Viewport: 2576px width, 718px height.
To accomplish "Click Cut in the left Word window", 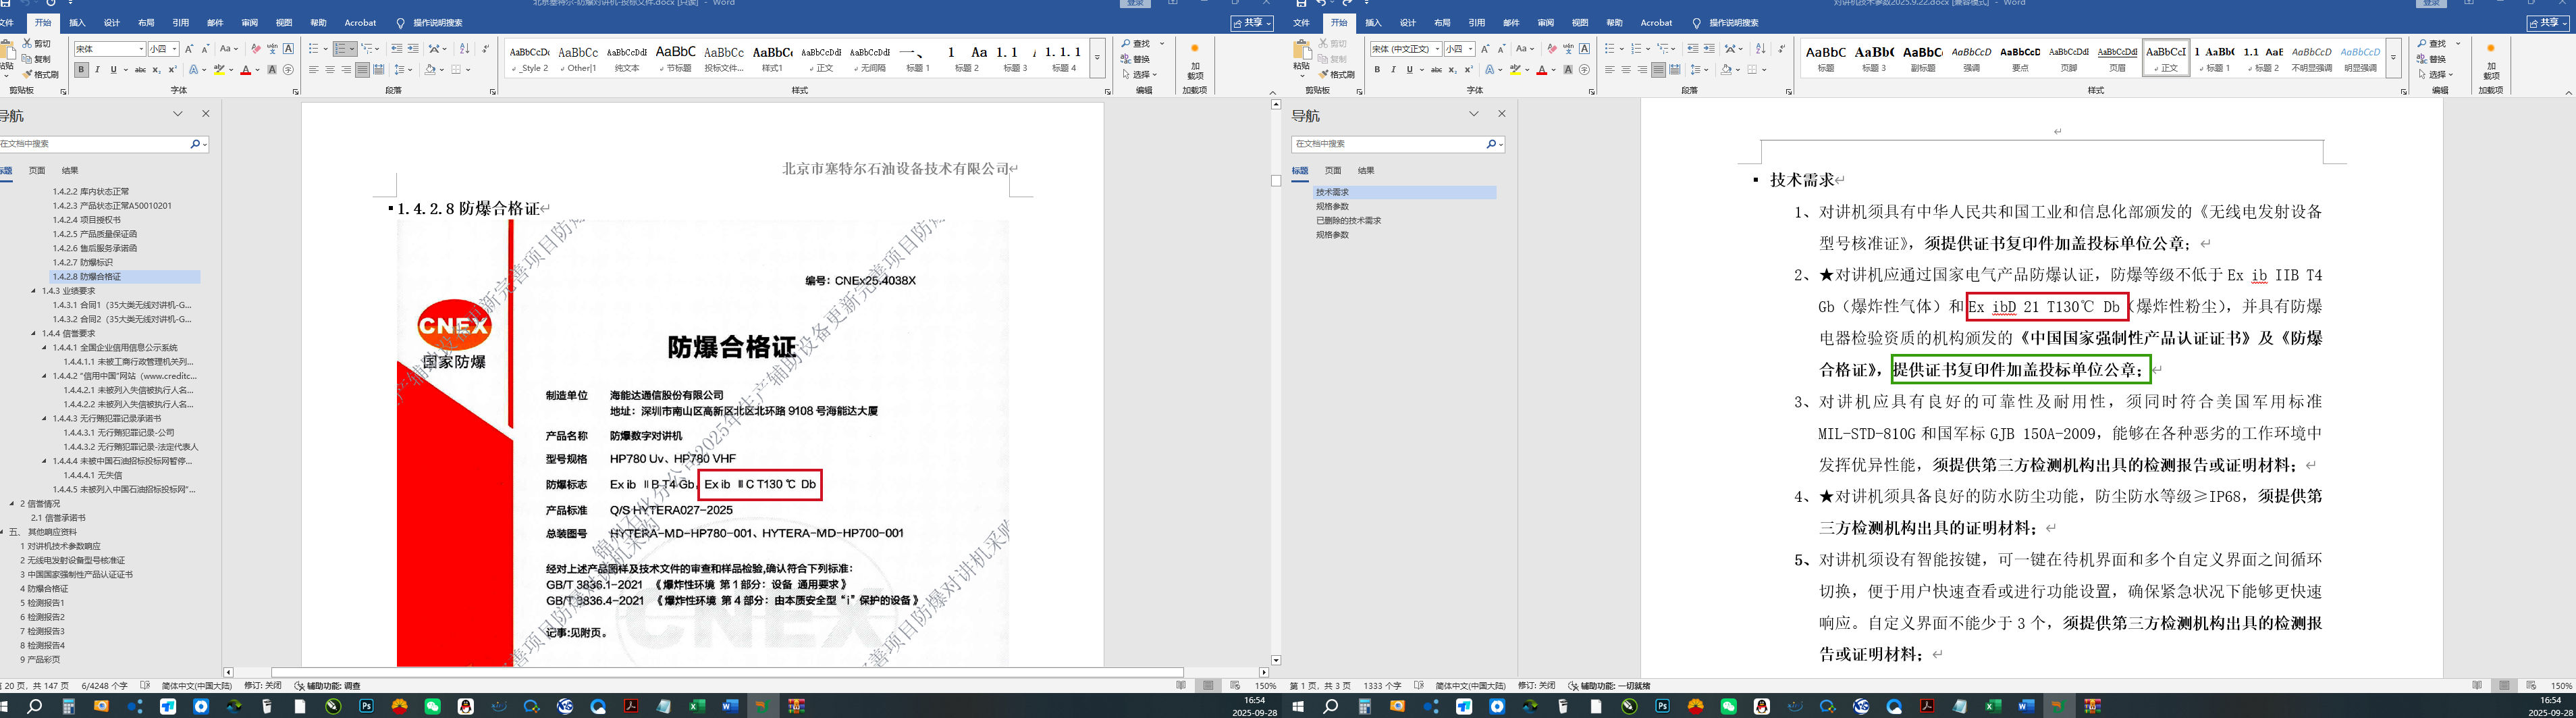I will 37,44.
